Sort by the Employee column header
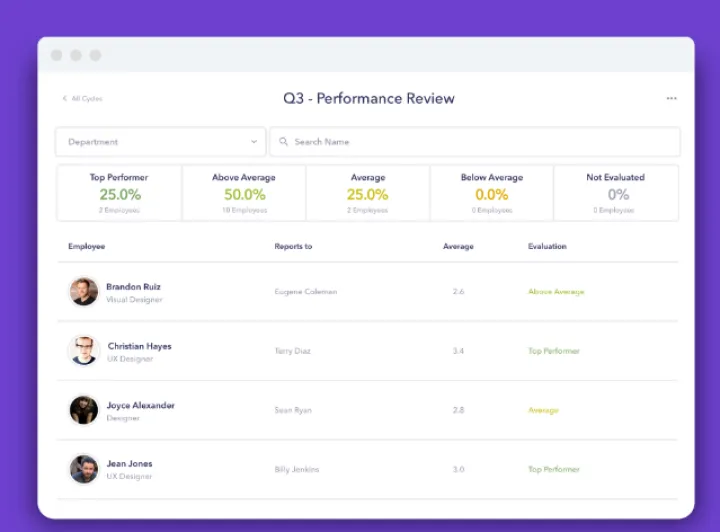This screenshot has height=532, width=720. point(87,246)
